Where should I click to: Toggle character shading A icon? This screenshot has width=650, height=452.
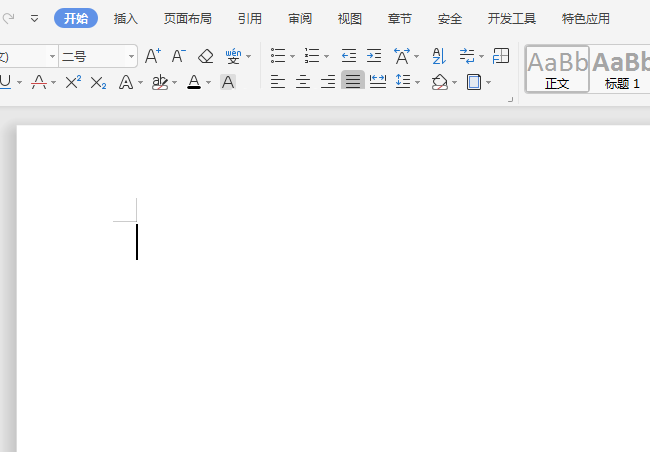228,82
